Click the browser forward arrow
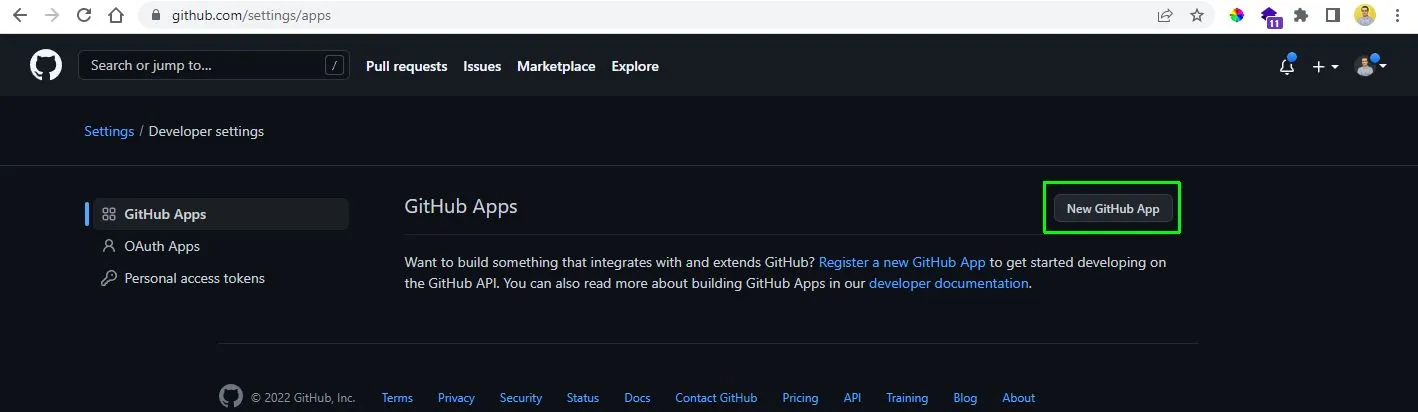The image size is (1418, 412). [x=52, y=16]
